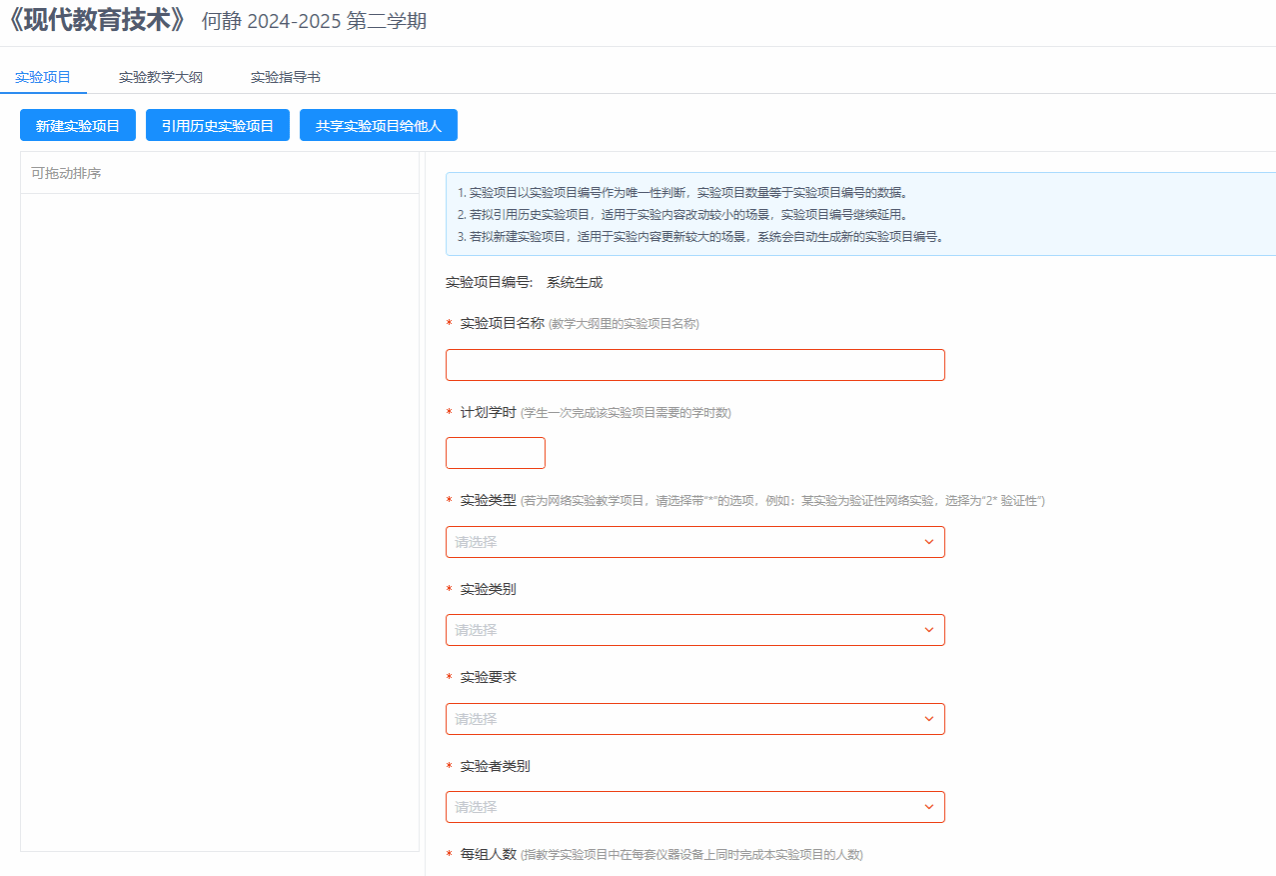Click the blue info notice box
The height and width of the screenshot is (876, 1276).
[x=860, y=214]
